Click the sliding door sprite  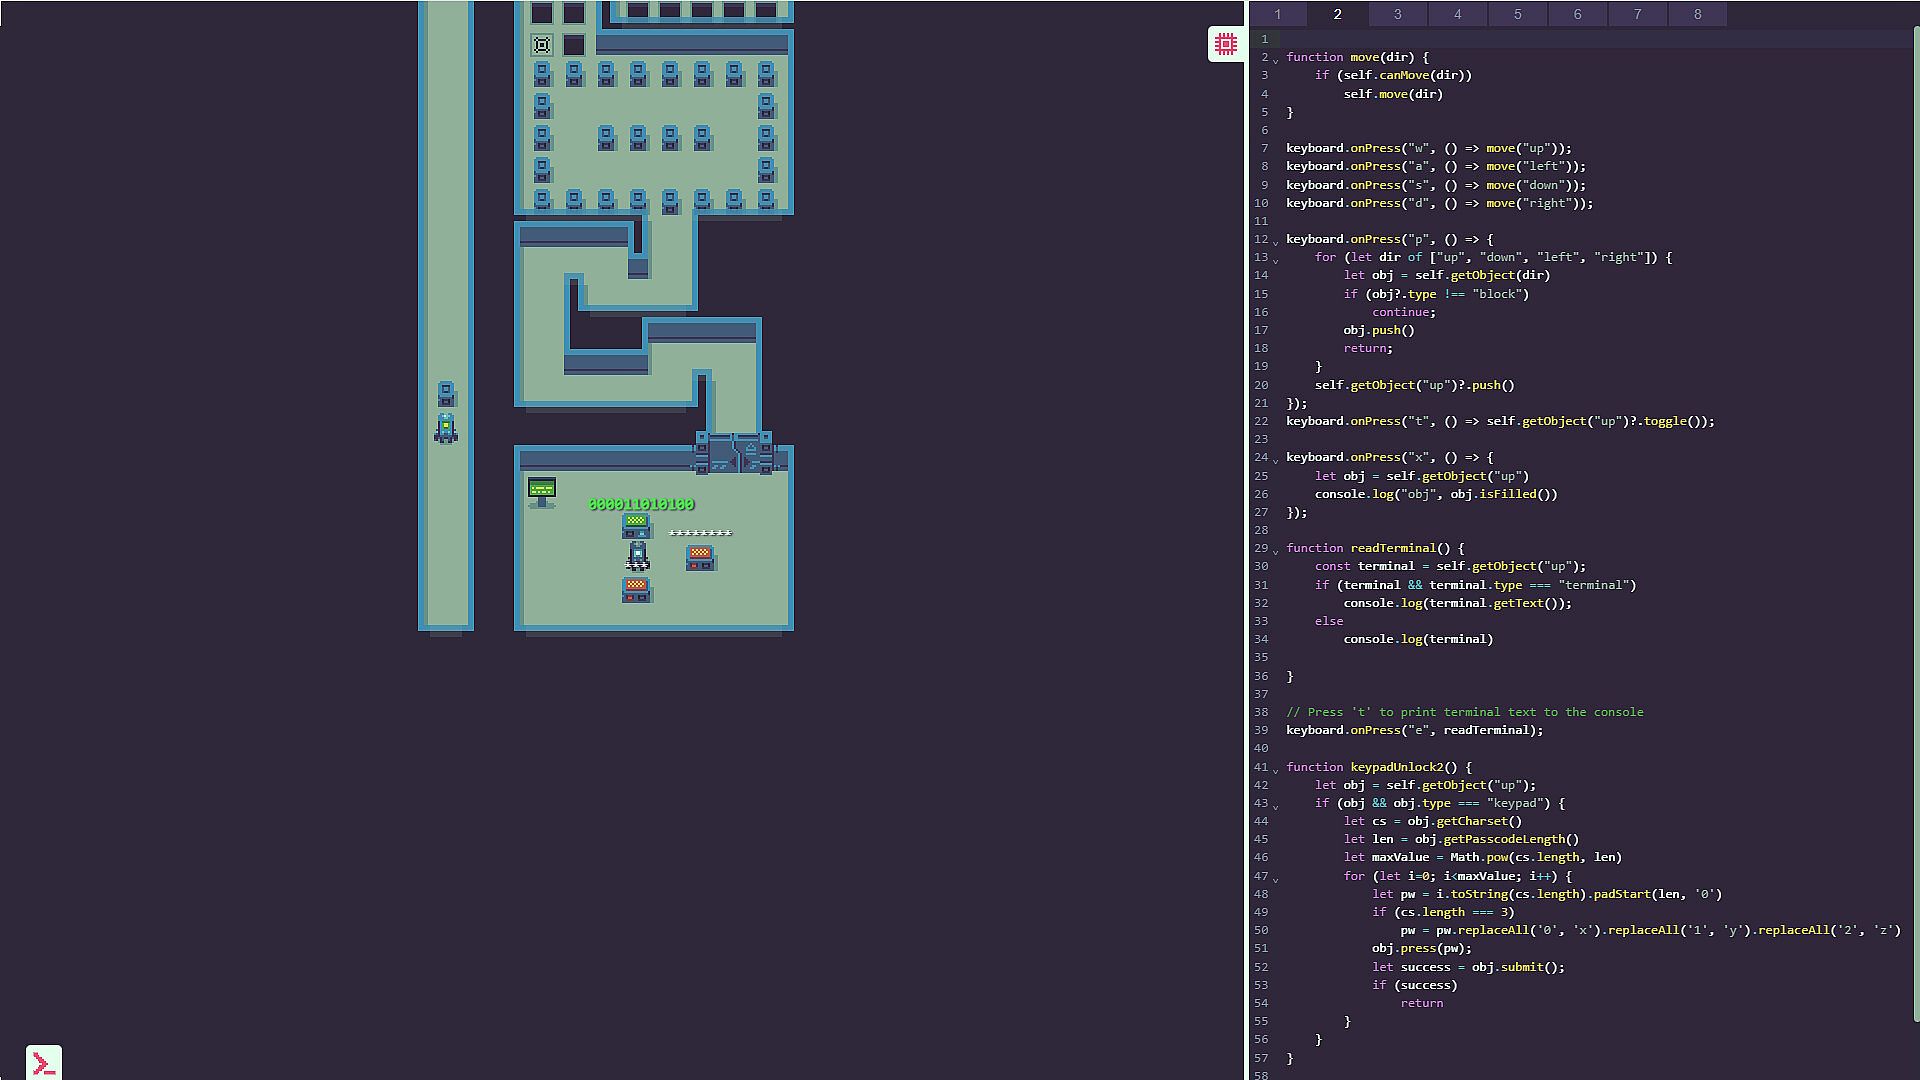(734, 455)
